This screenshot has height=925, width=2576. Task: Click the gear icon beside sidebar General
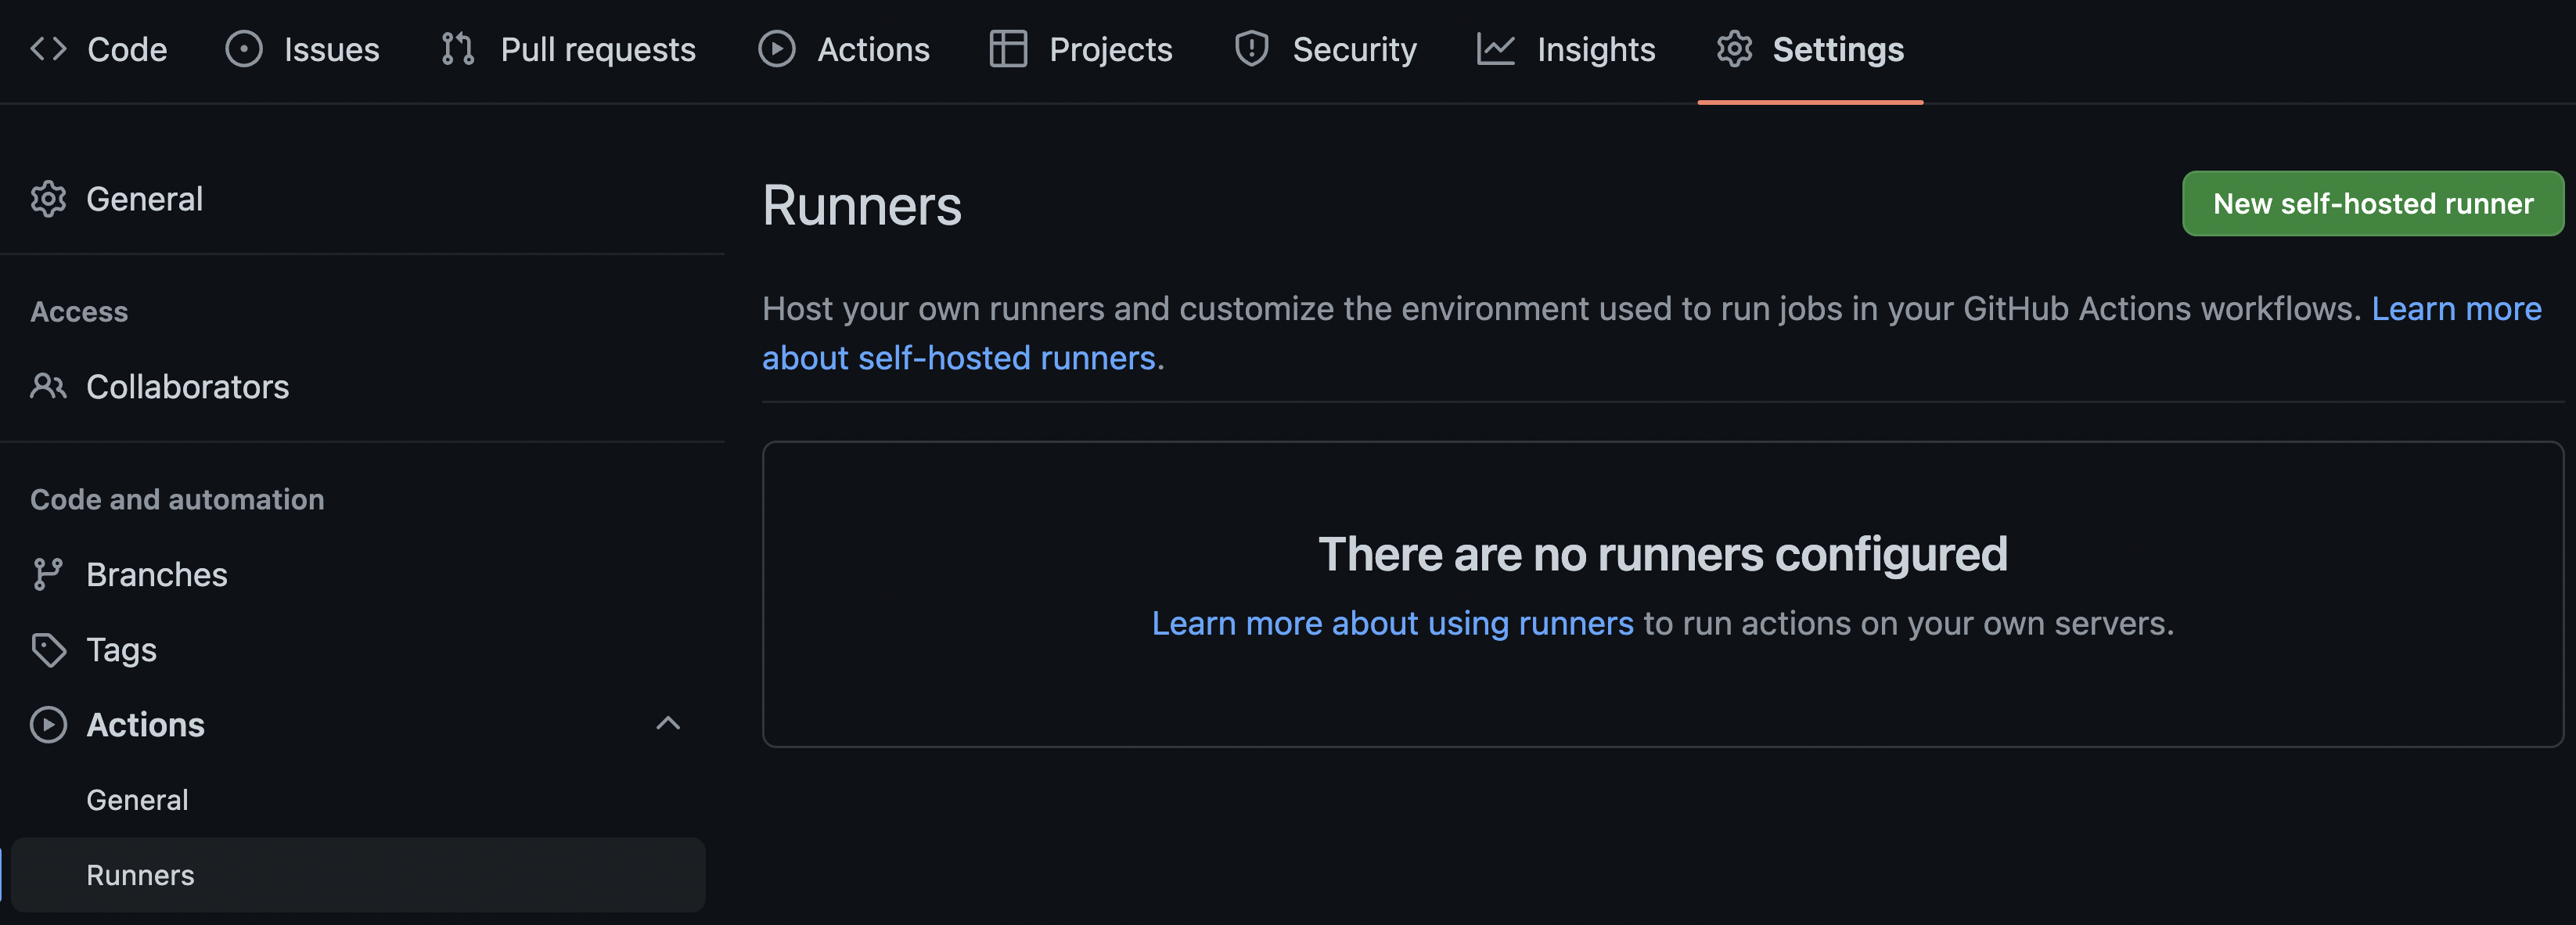point(48,199)
